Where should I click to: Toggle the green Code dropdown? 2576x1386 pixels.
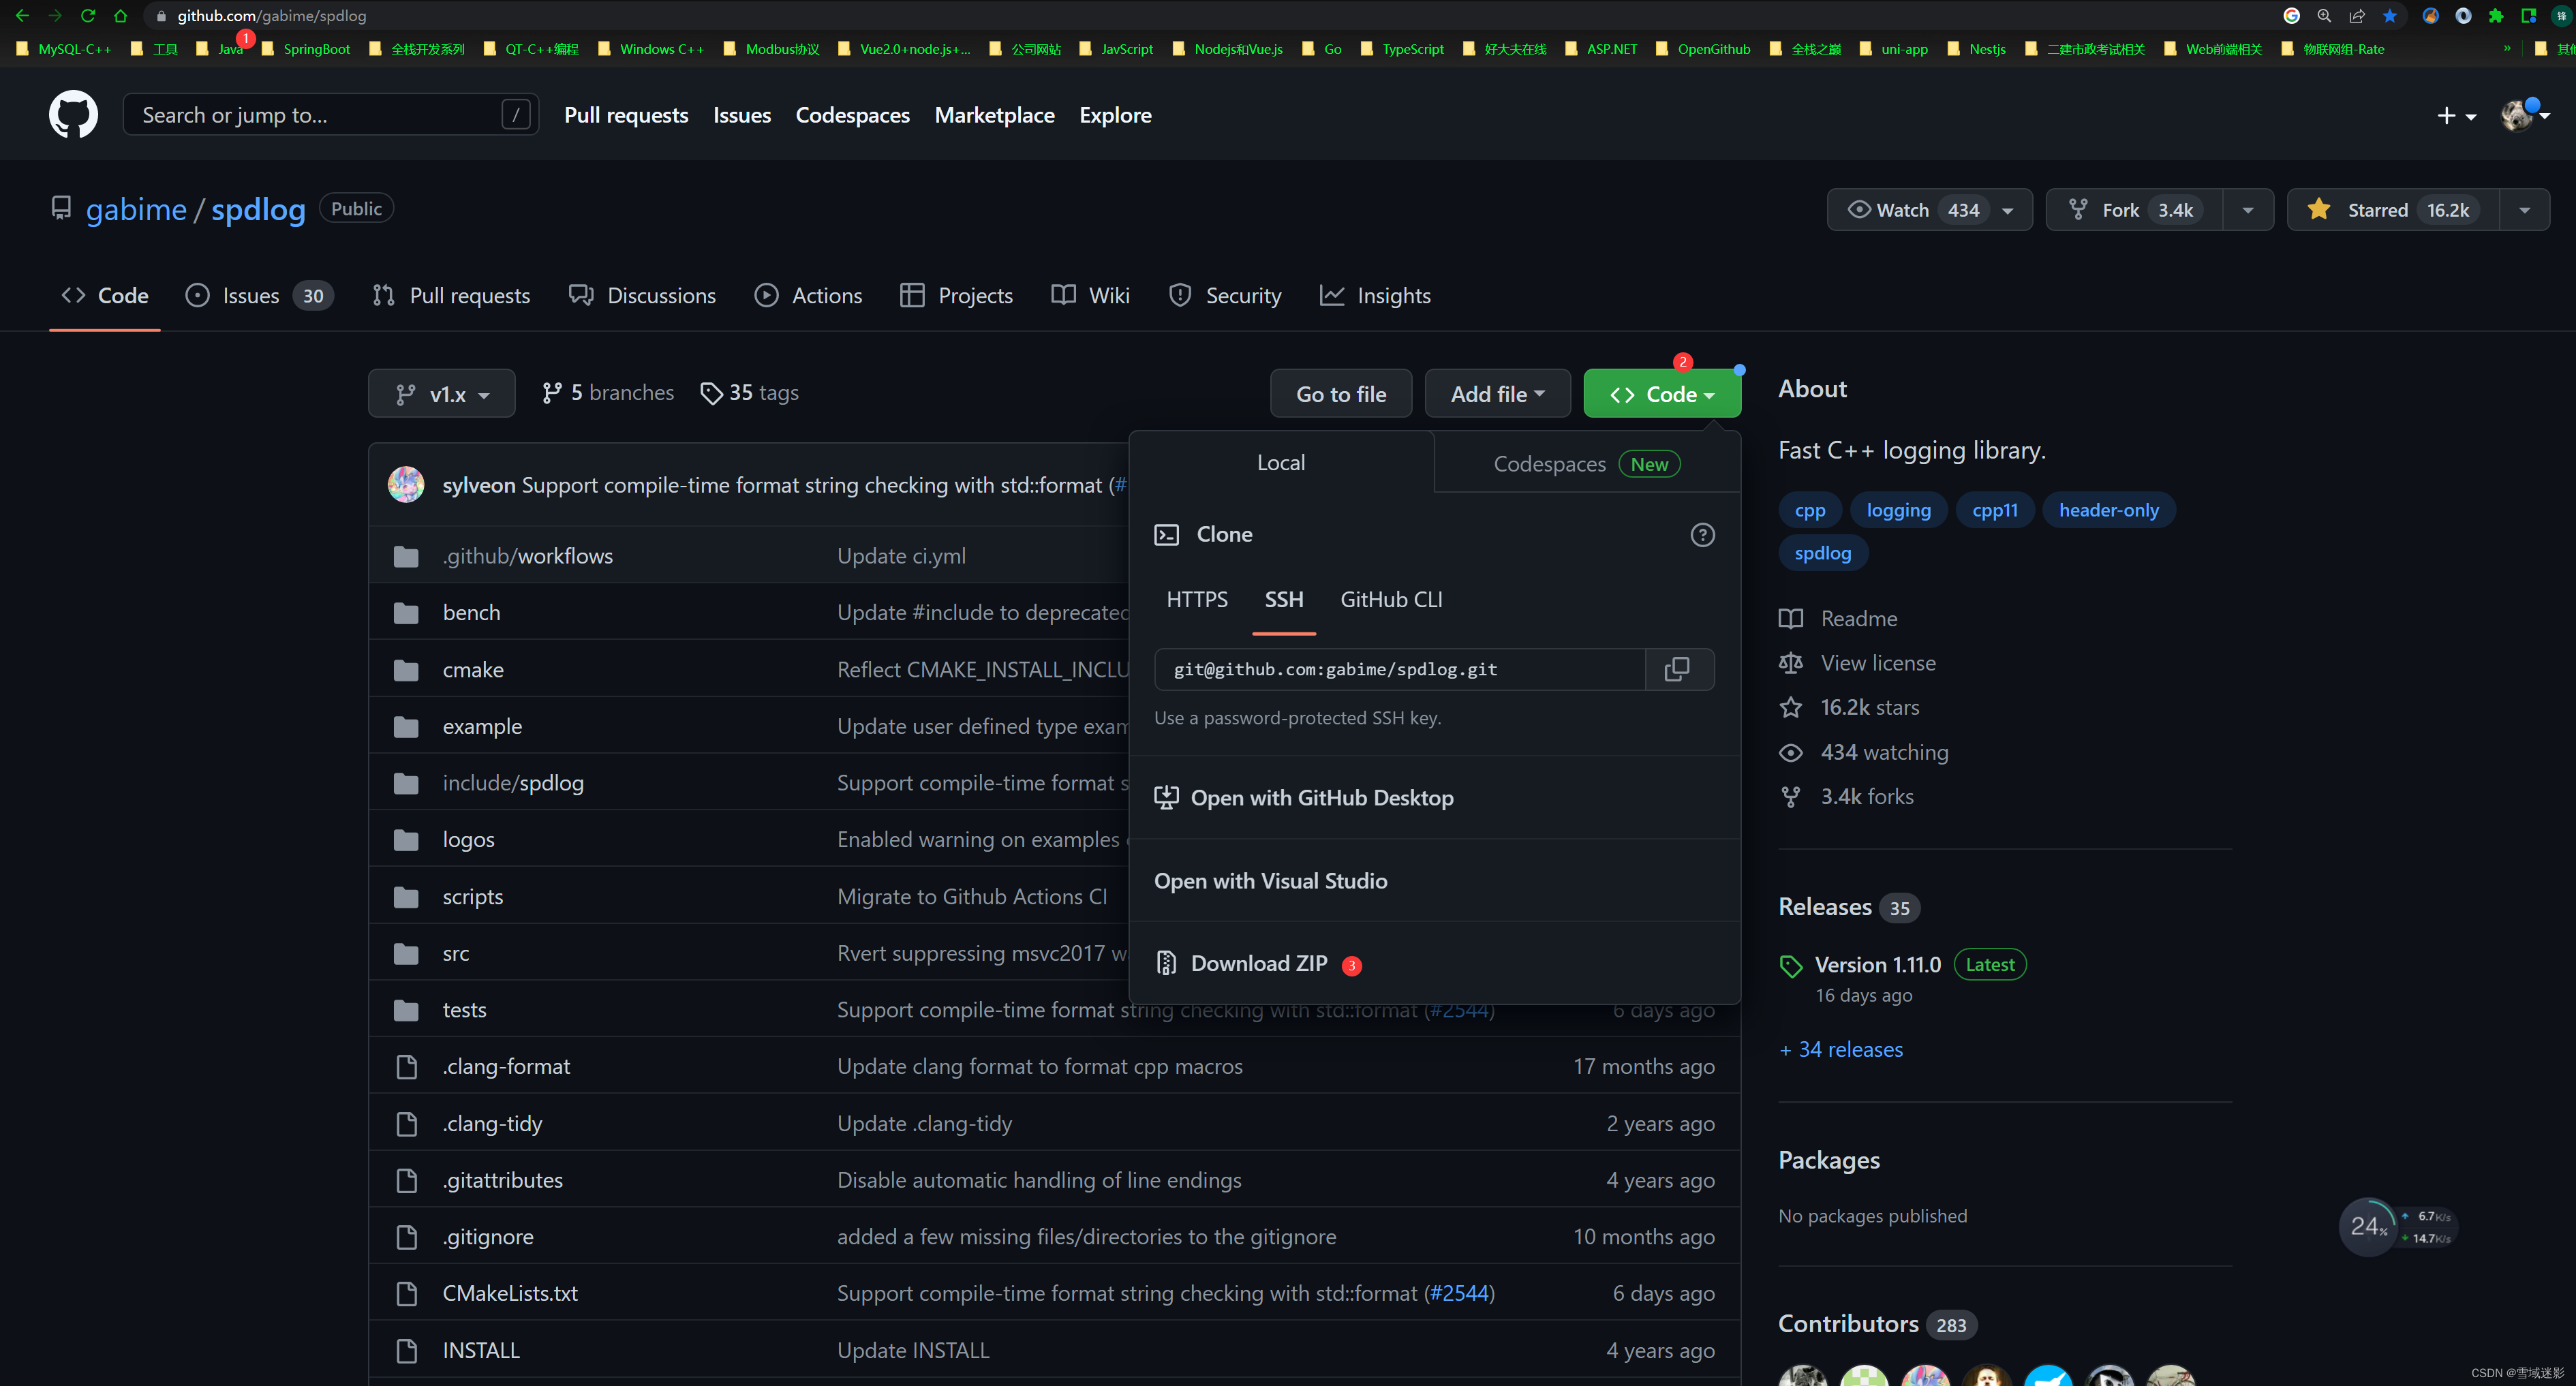(x=1662, y=394)
